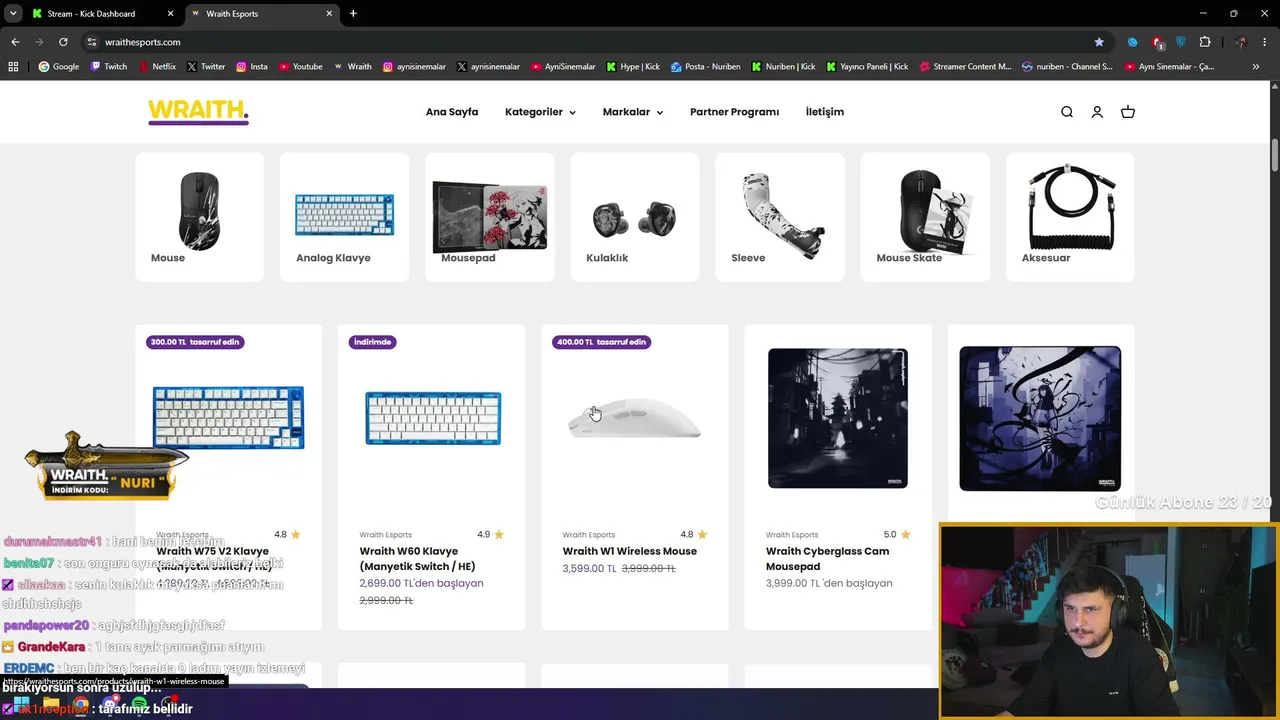
Task: Open the Youtube bookmark
Action: [x=301, y=67]
